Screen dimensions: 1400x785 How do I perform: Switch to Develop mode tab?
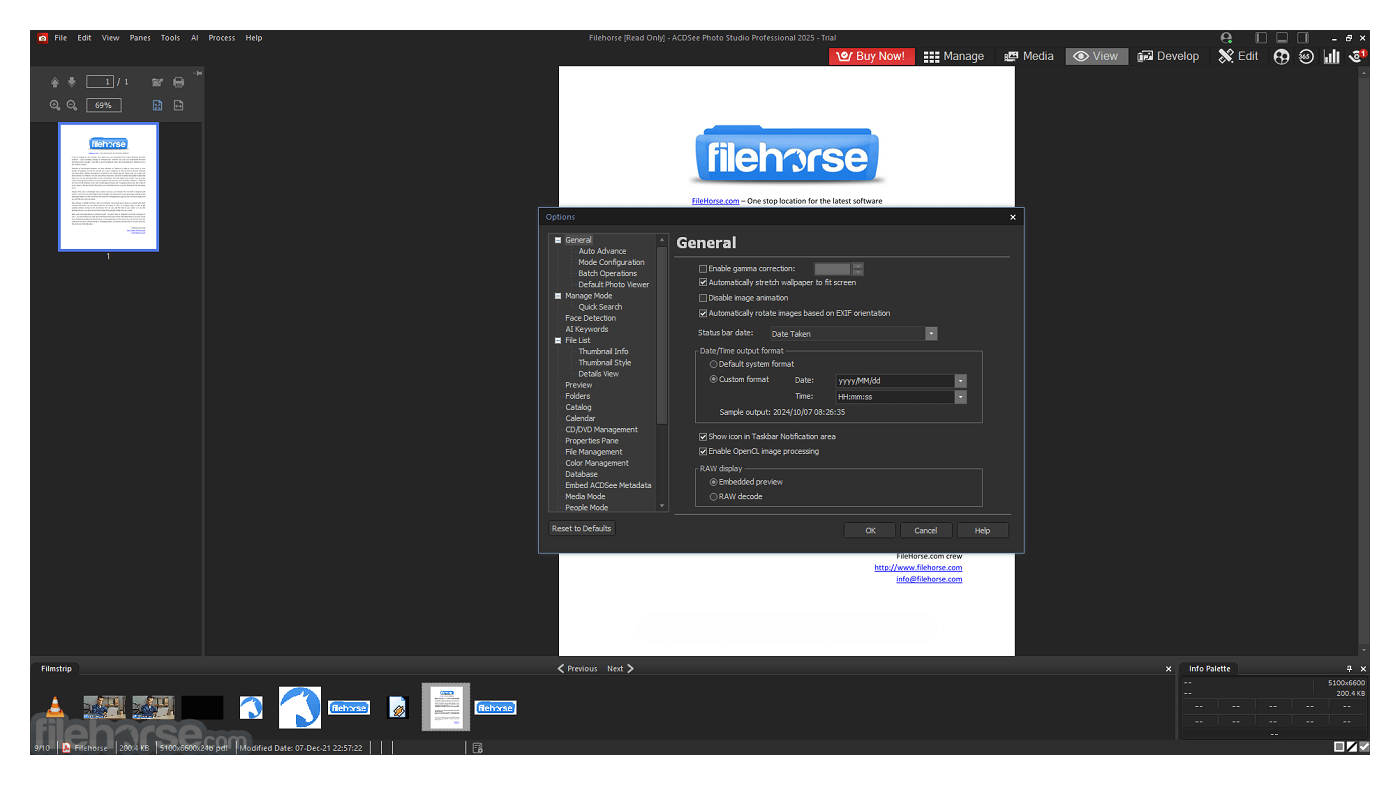pos(1168,56)
